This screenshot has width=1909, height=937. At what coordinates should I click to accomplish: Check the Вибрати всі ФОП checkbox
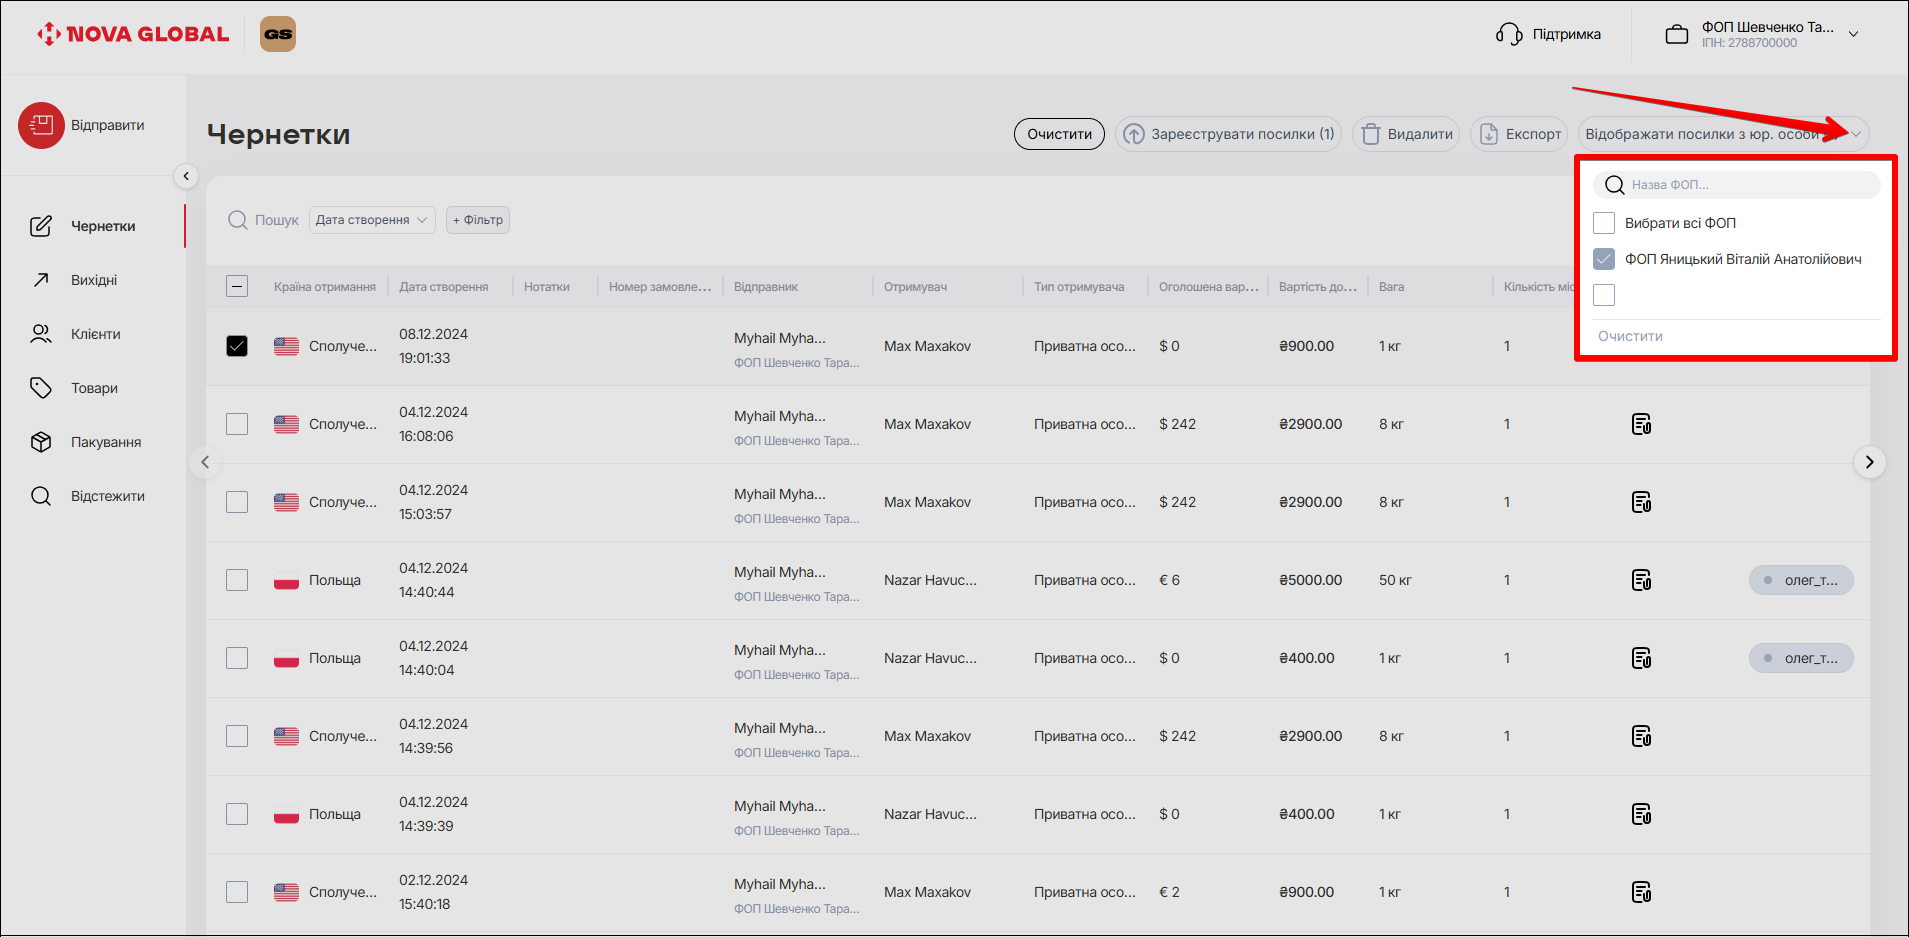point(1604,223)
